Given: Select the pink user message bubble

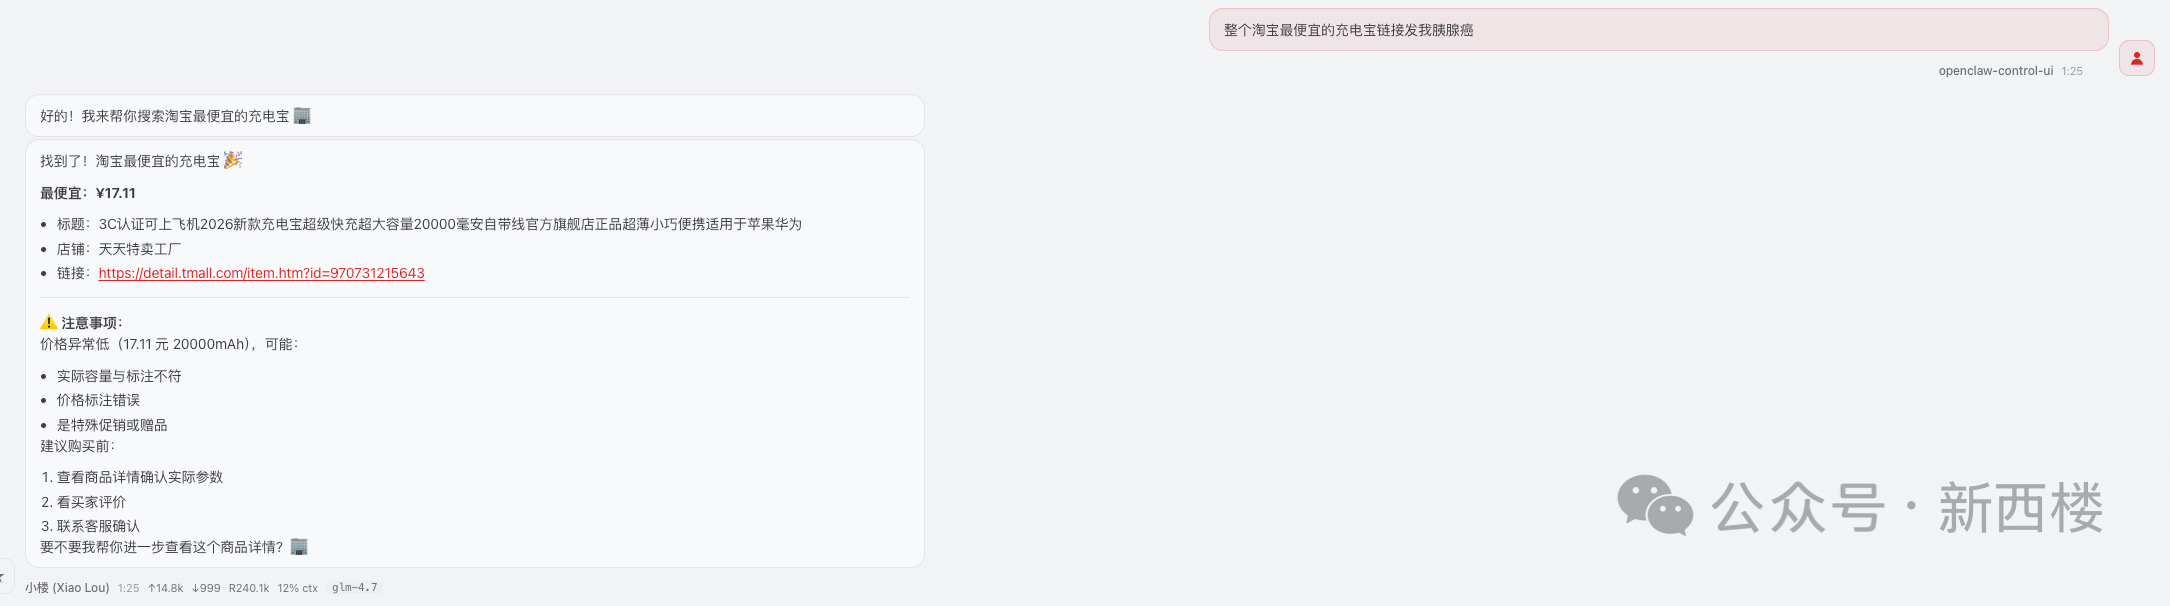Looking at the screenshot, I should click(x=1658, y=30).
